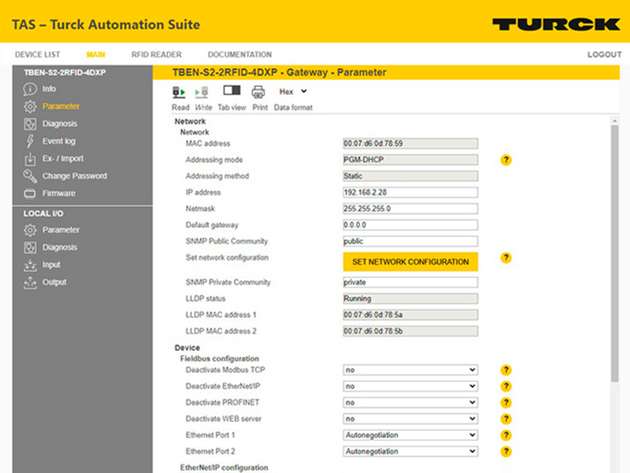The height and width of the screenshot is (473, 630).
Task: Click the parameter list vertical scrollbar
Action: (614, 253)
